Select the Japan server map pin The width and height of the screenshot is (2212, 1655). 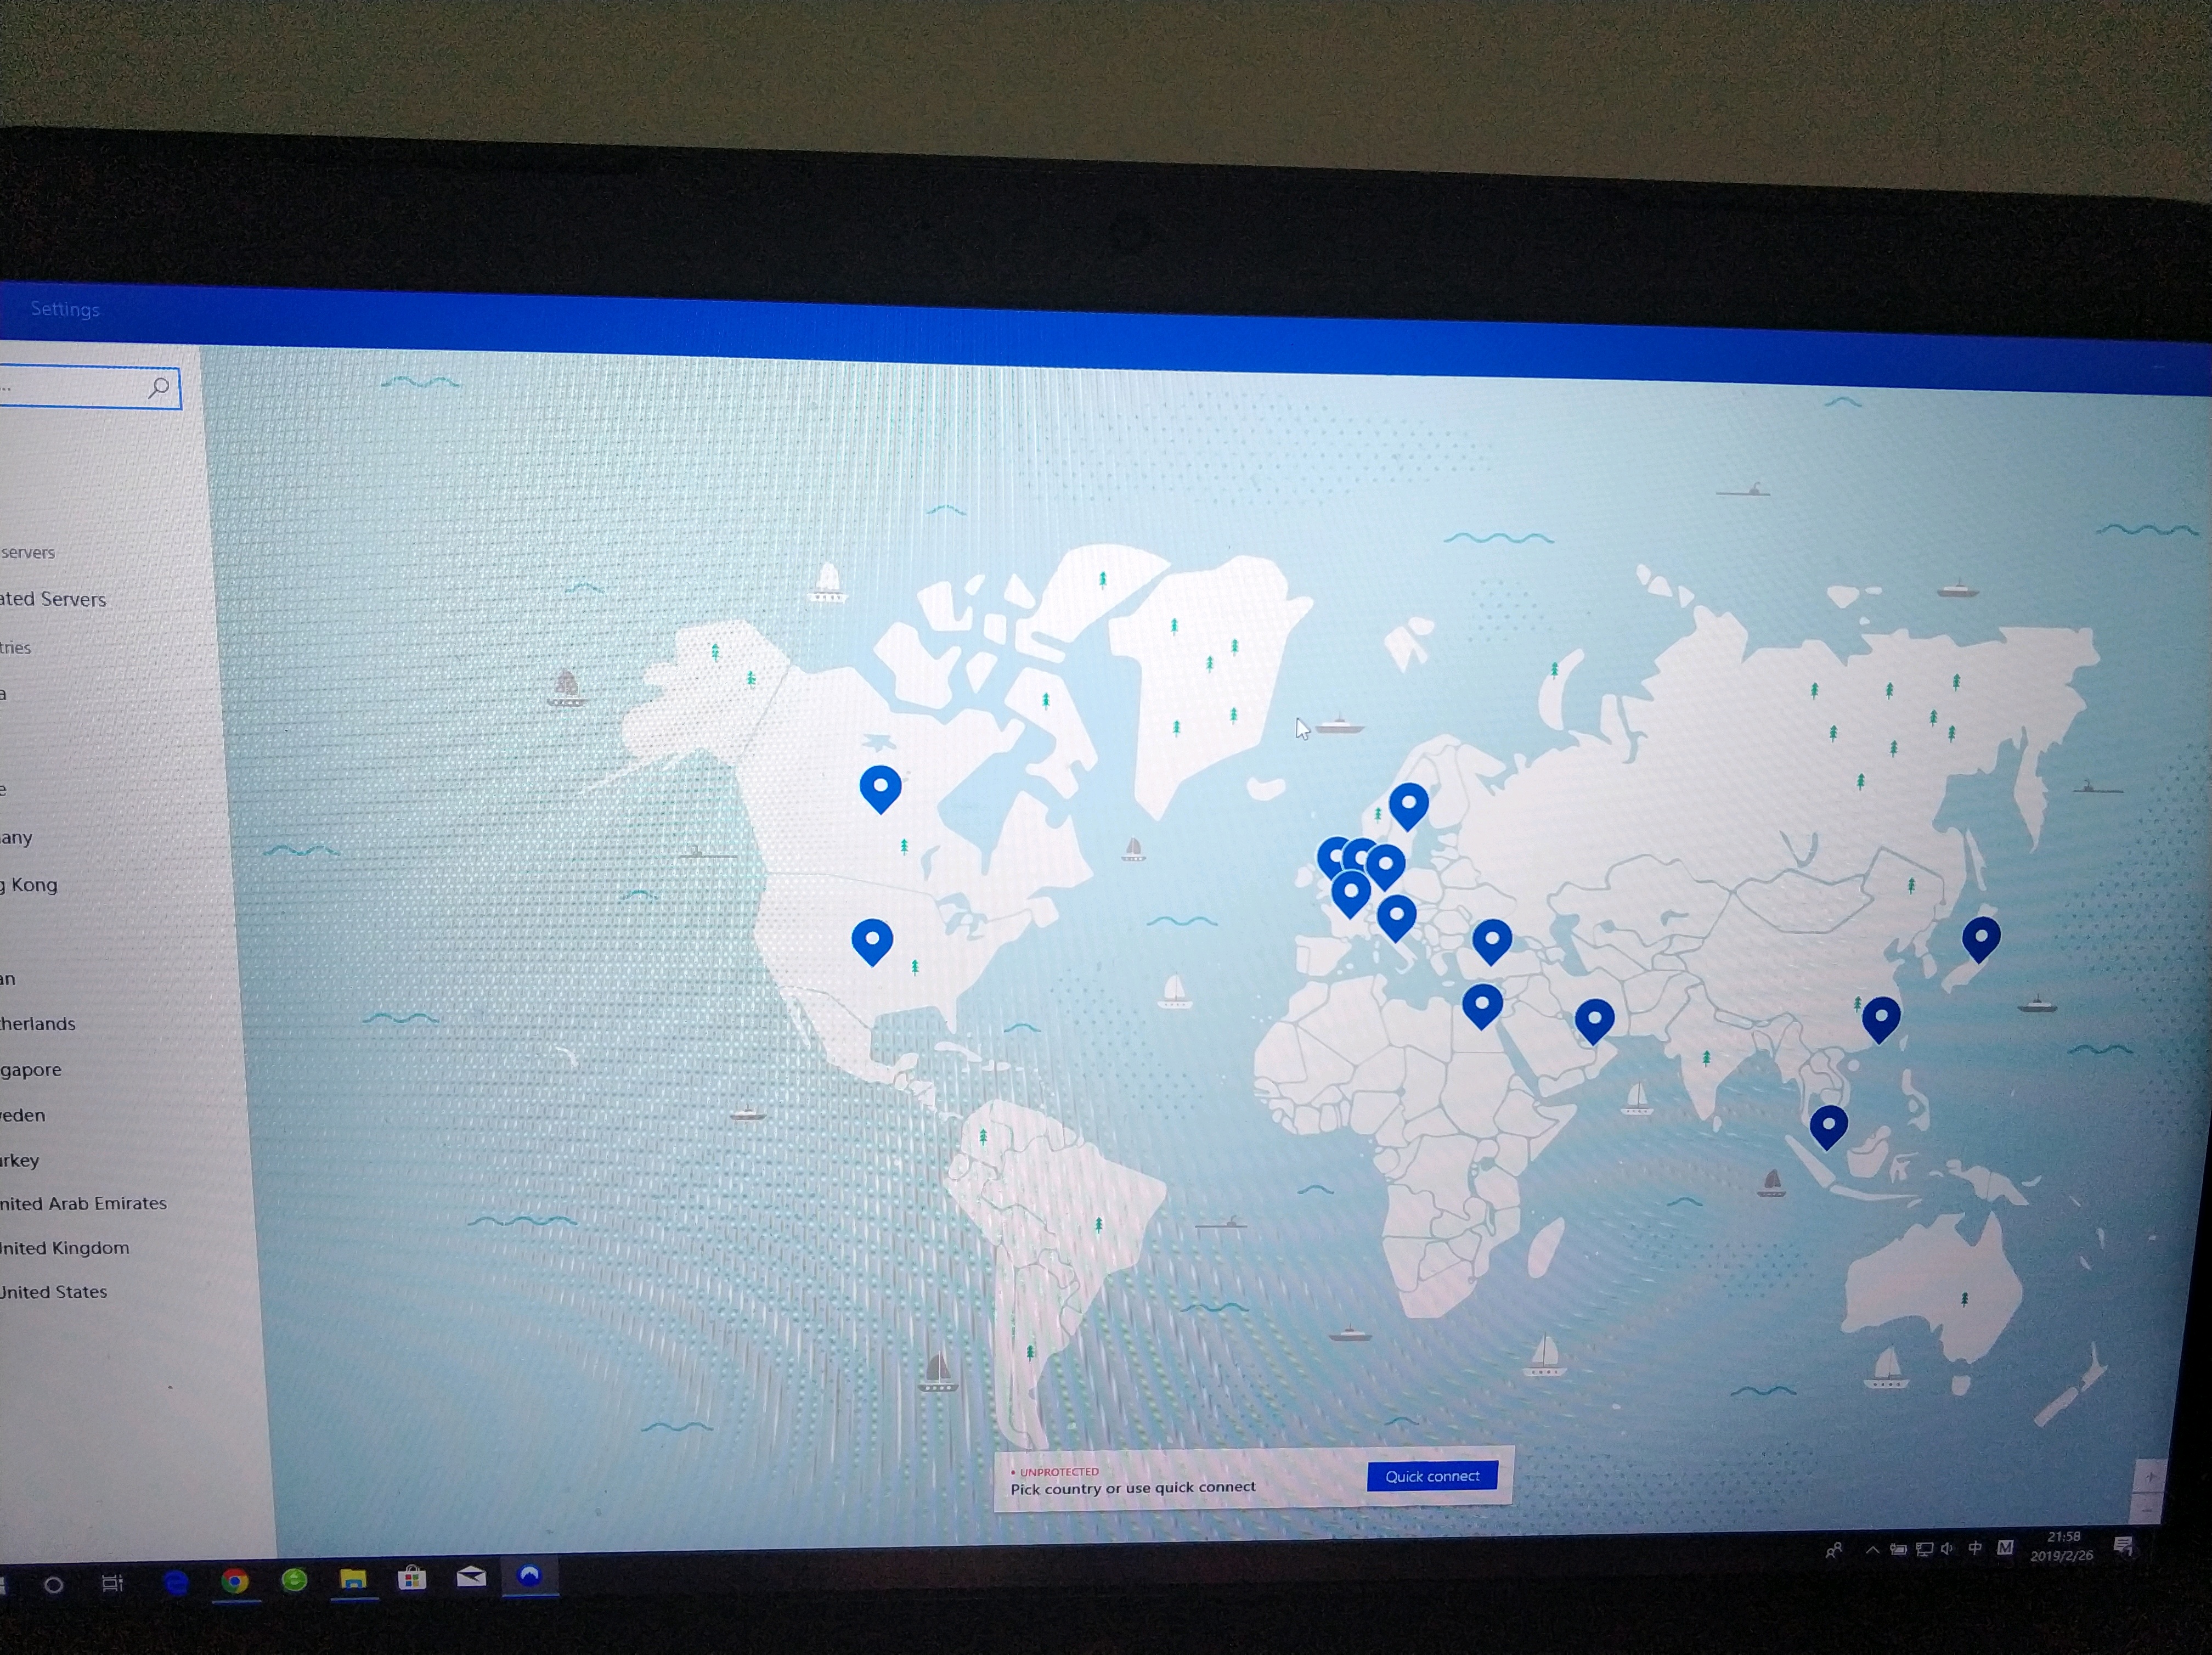1980,938
